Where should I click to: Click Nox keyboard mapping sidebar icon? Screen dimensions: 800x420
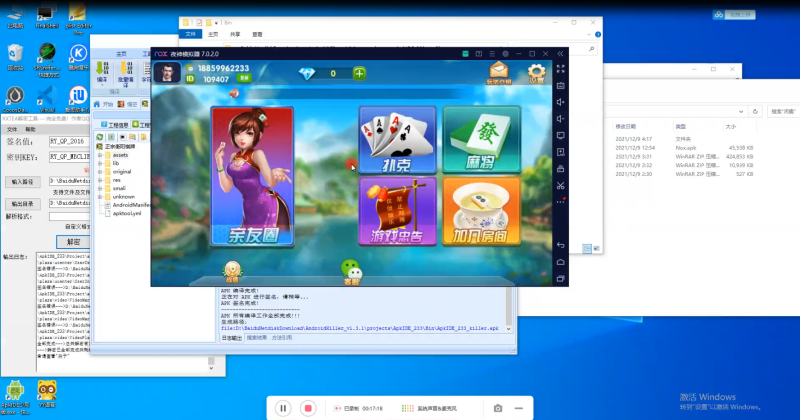click(x=560, y=85)
